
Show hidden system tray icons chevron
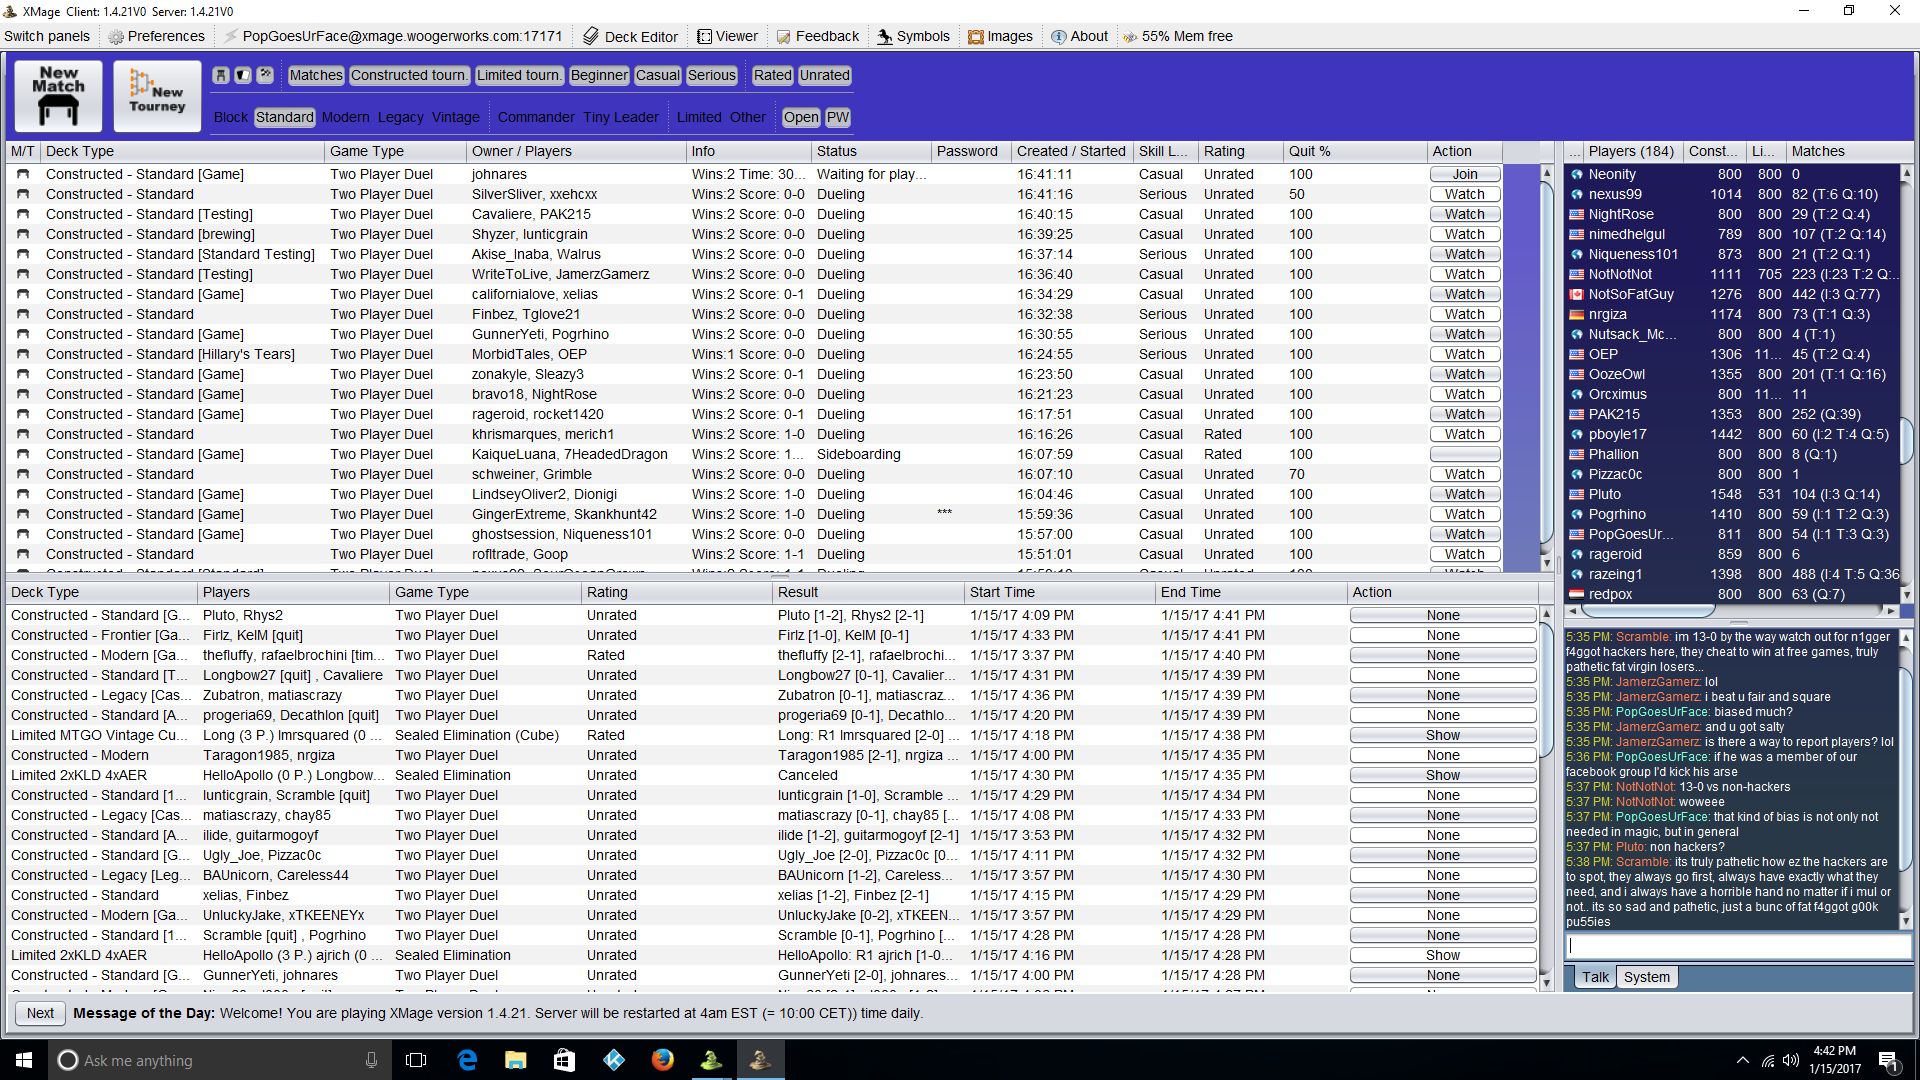pyautogui.click(x=1742, y=1060)
